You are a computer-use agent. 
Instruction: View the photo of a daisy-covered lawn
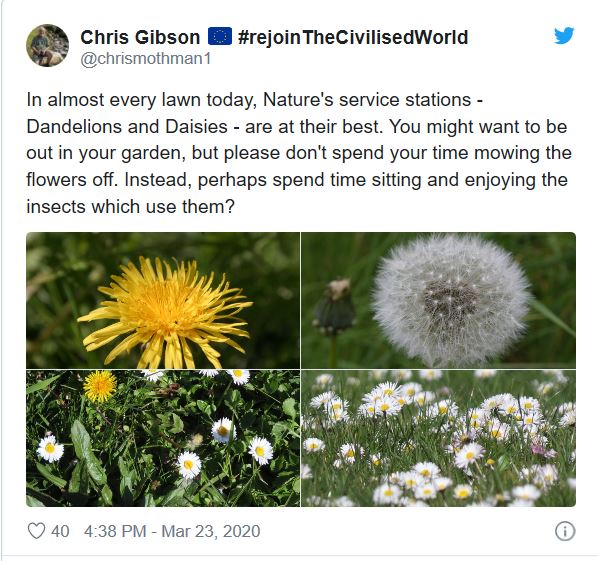(x=439, y=438)
